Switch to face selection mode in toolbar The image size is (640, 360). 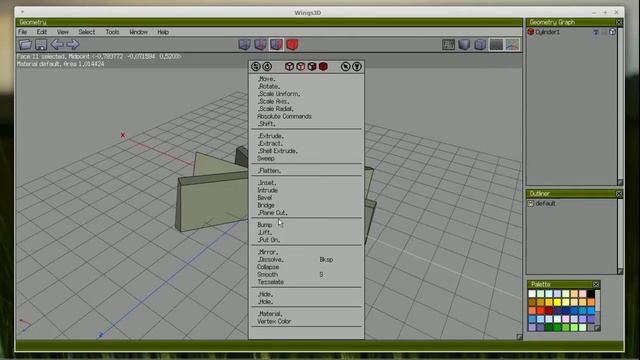tap(276, 44)
